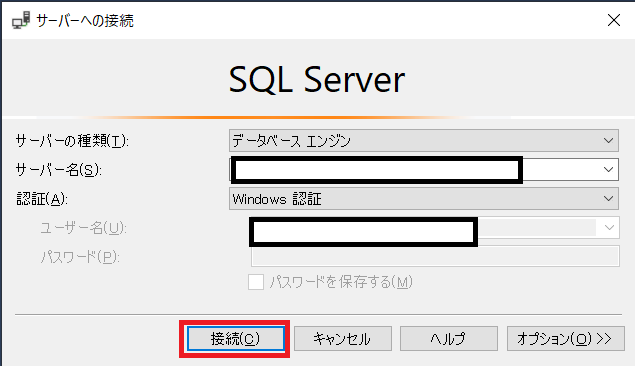Click the ユーザー名(U) label
Image resolution: width=635 pixels, height=366 pixels.
click(83, 228)
